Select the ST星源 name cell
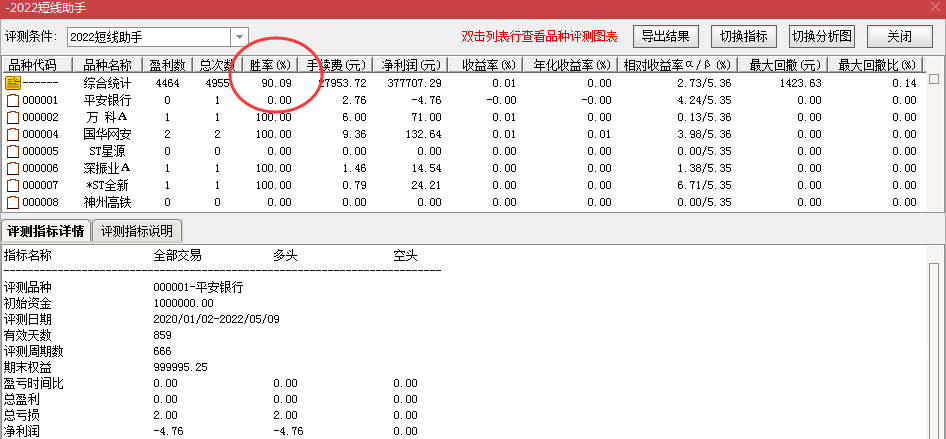946x439 pixels. click(x=107, y=151)
